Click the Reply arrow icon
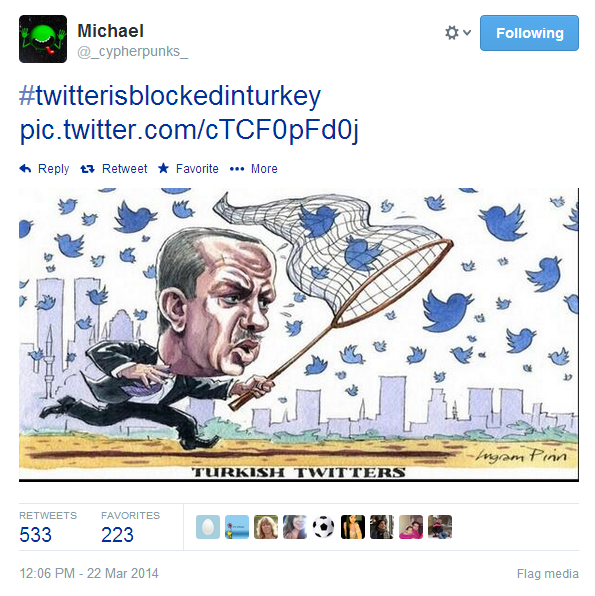 pos(25,168)
